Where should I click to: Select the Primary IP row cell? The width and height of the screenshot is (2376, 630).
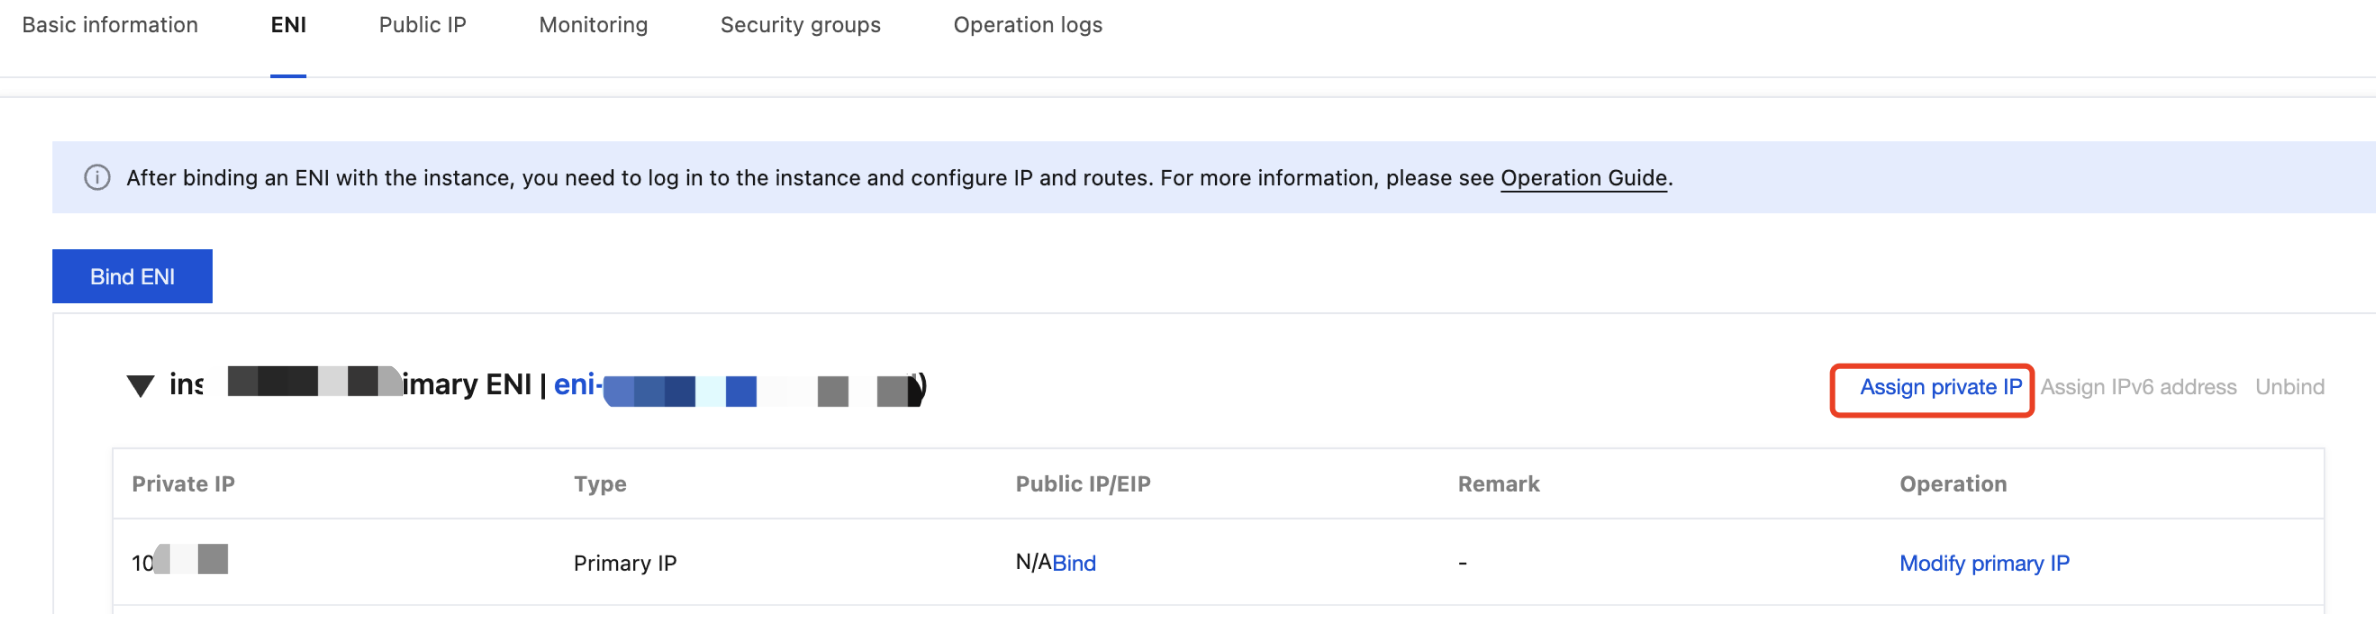point(625,563)
